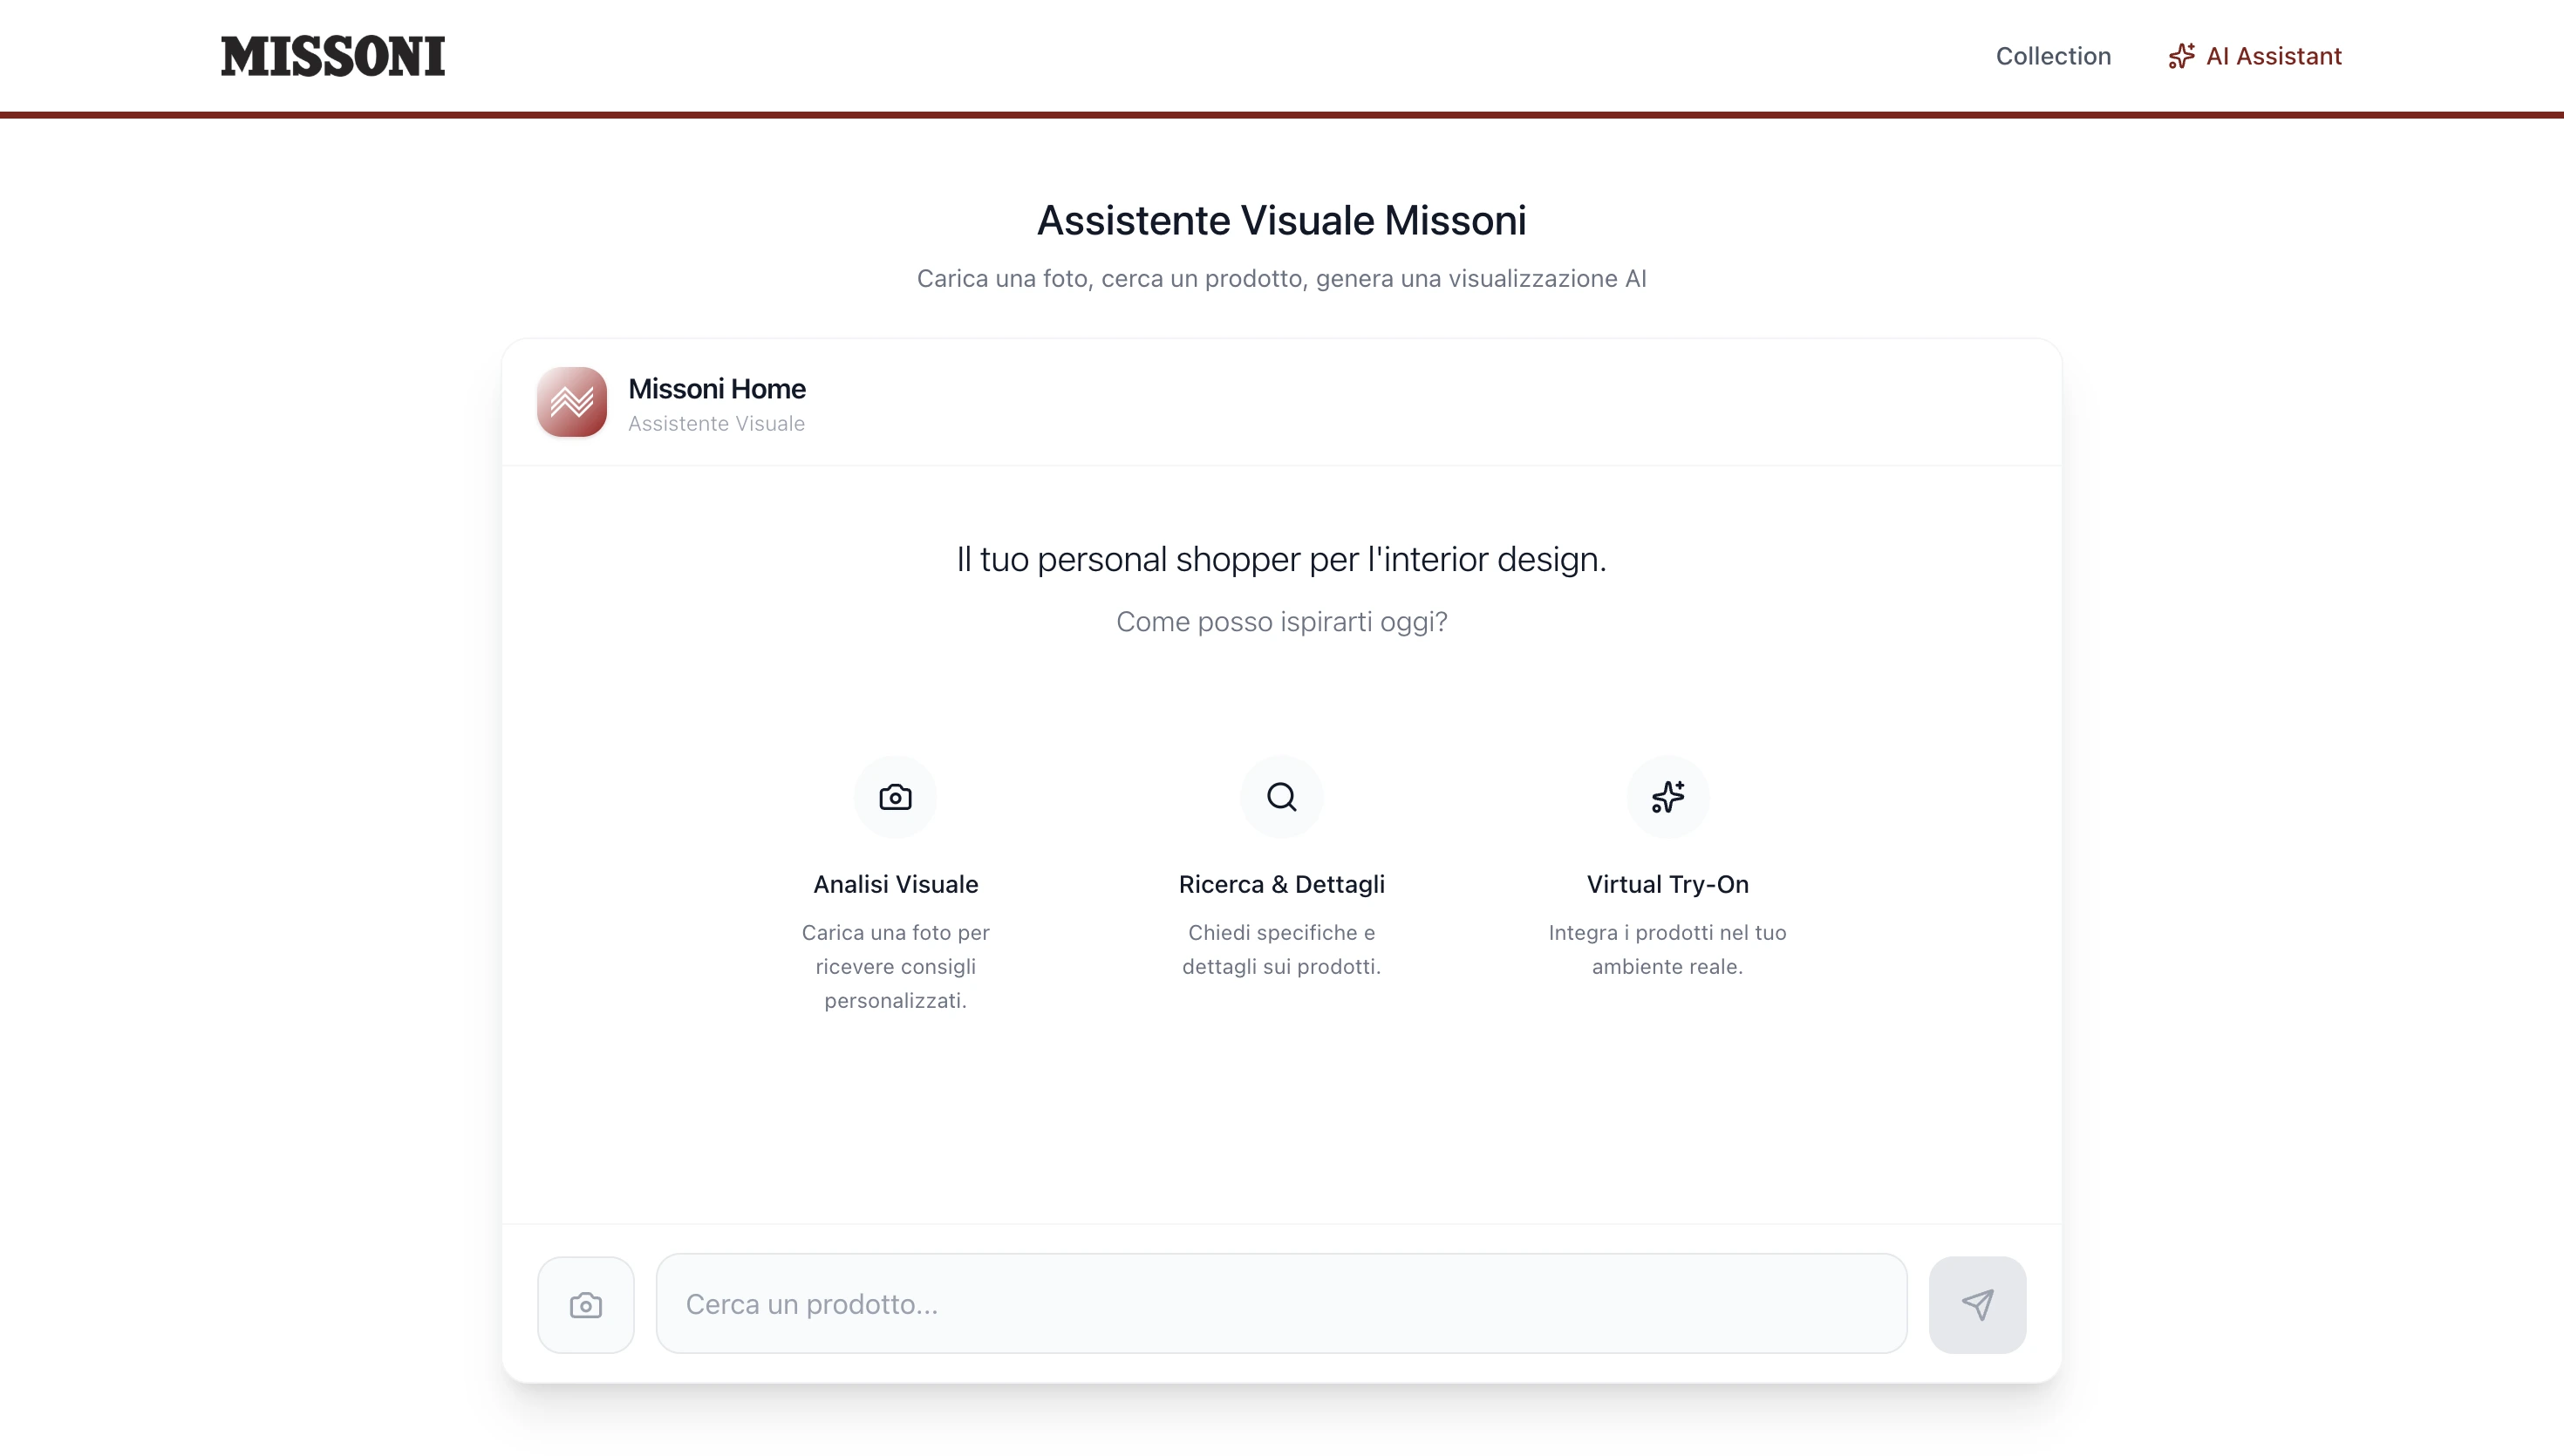Select the sparkle icon above Virtual Try-On
The image size is (2564, 1456).
pyautogui.click(x=1666, y=796)
